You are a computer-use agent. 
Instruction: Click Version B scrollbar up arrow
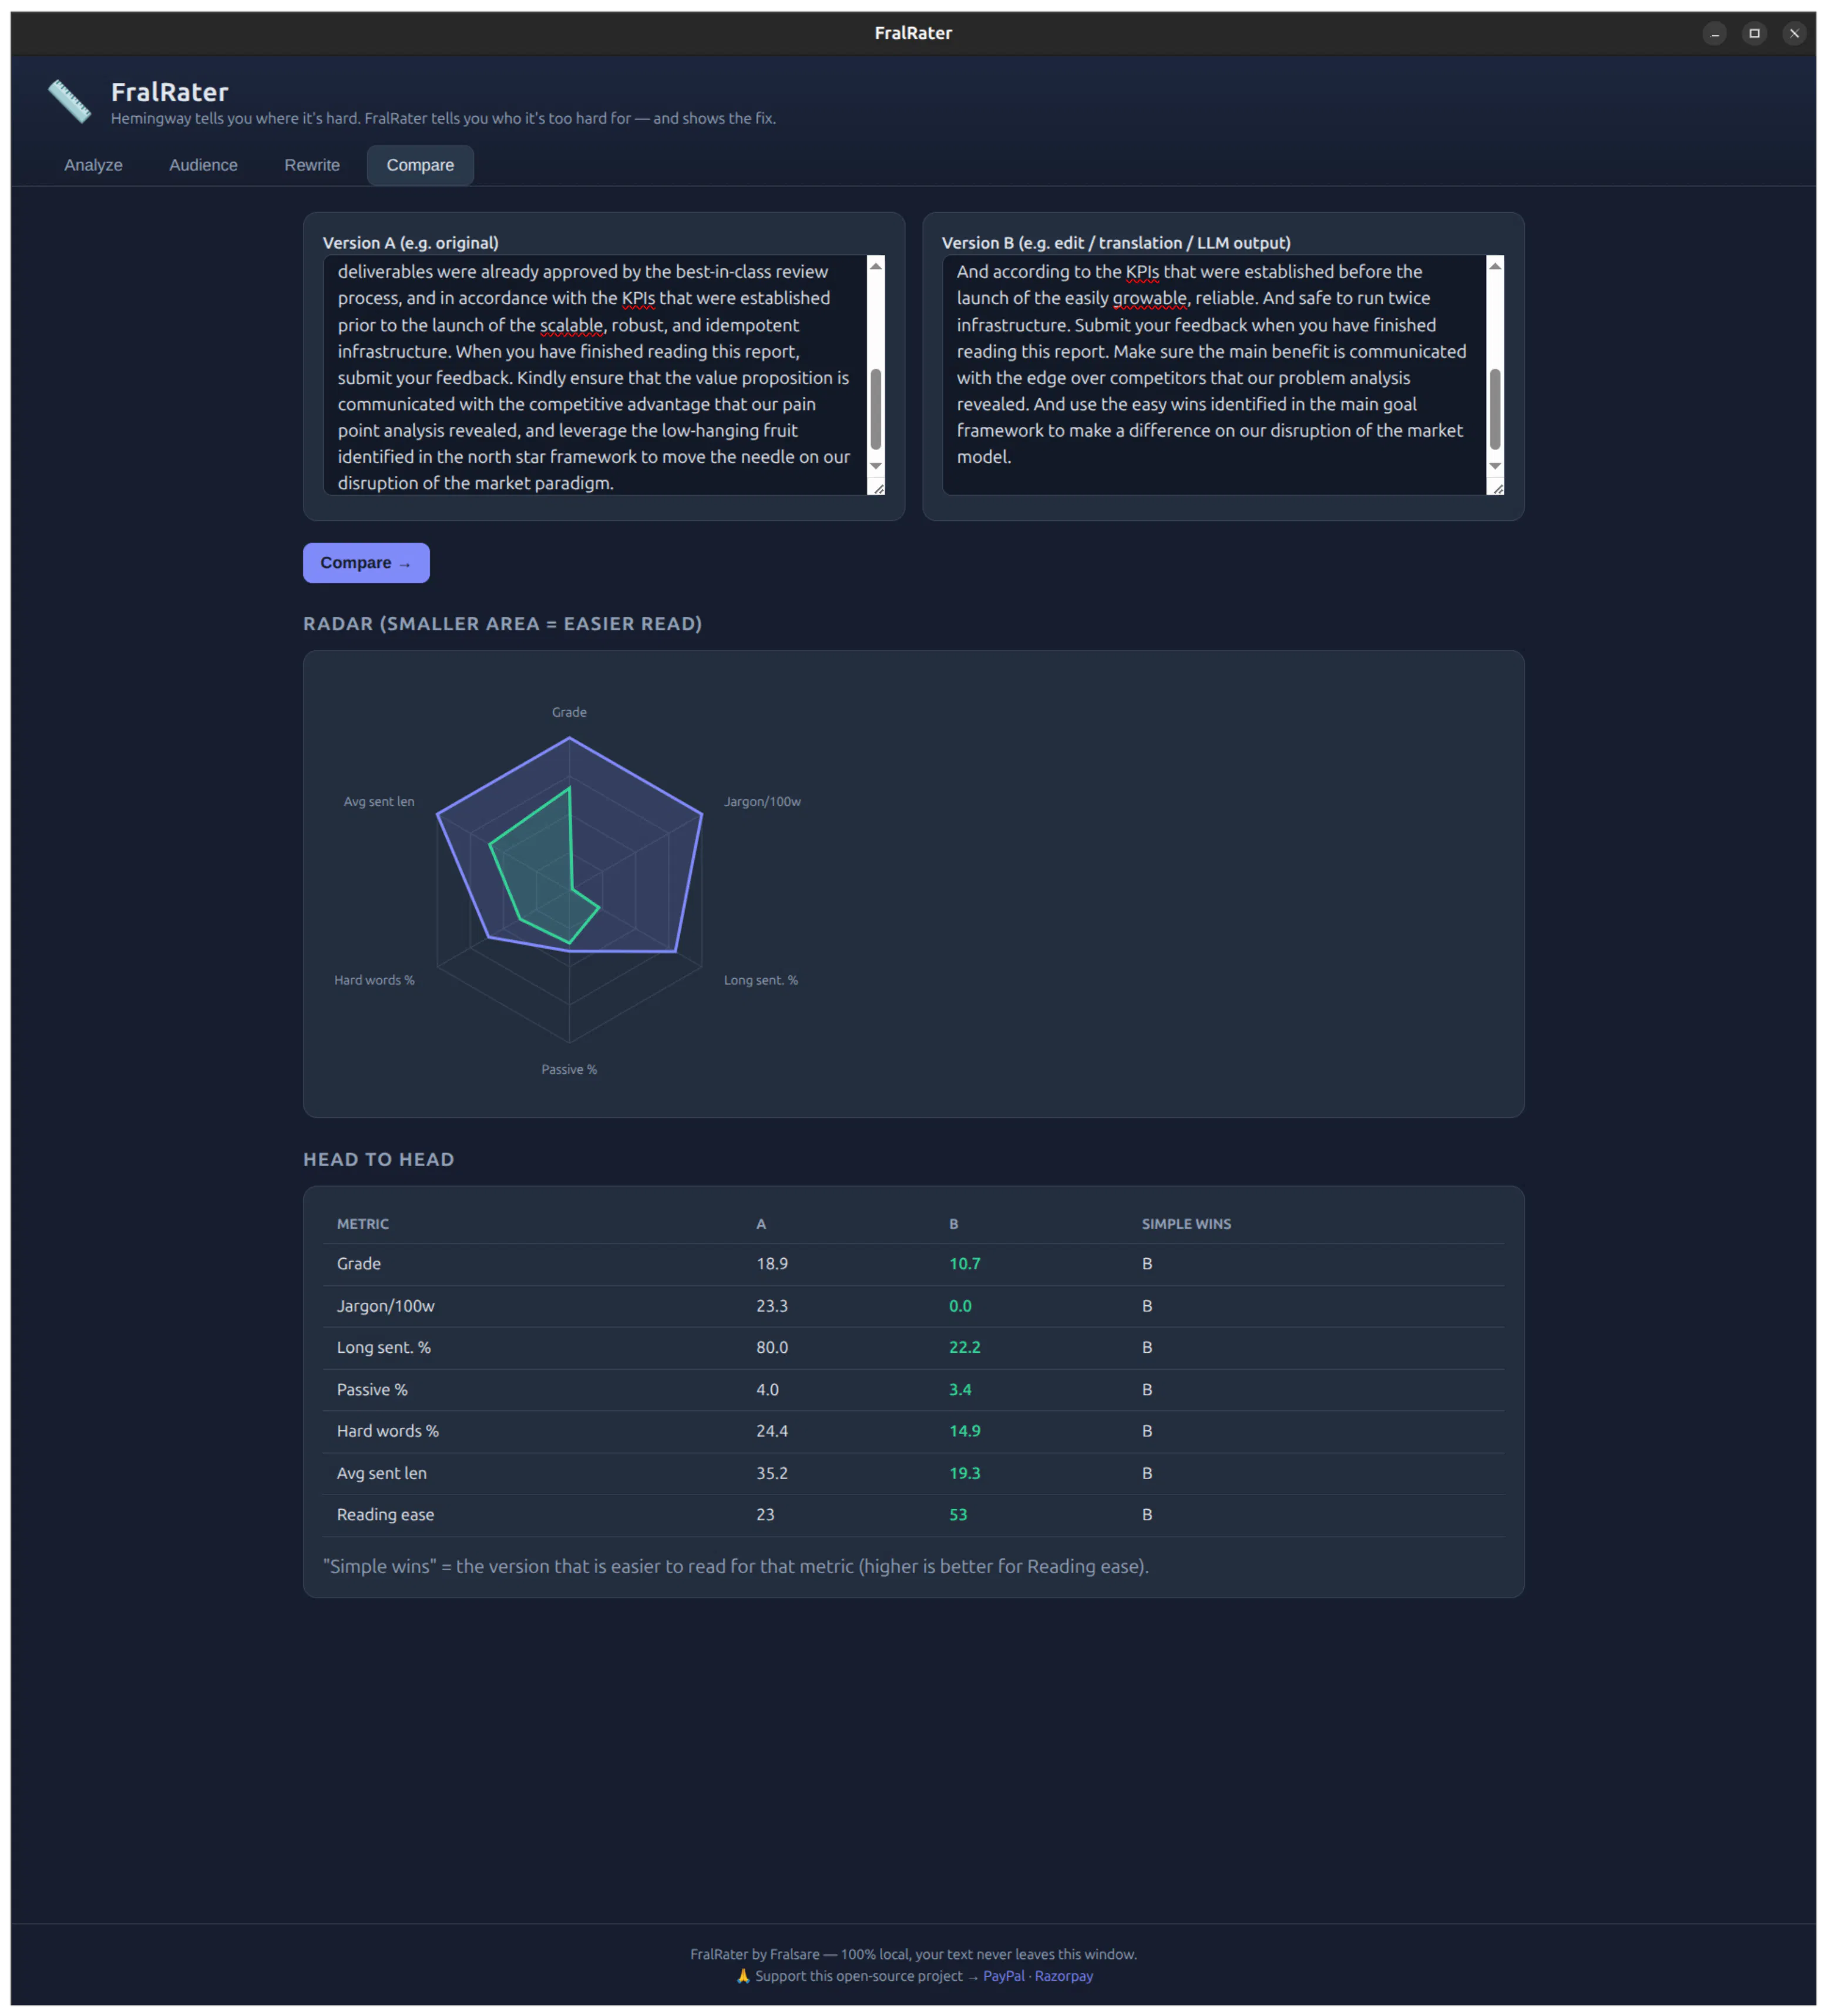(x=1495, y=266)
